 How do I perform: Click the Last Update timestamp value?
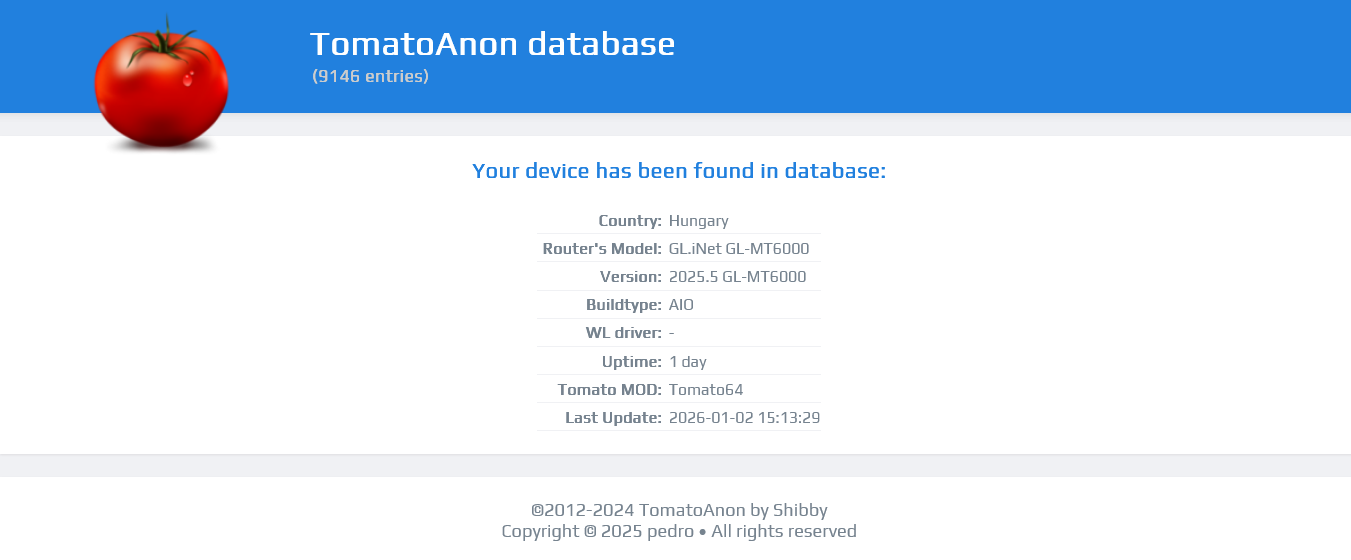point(744,418)
